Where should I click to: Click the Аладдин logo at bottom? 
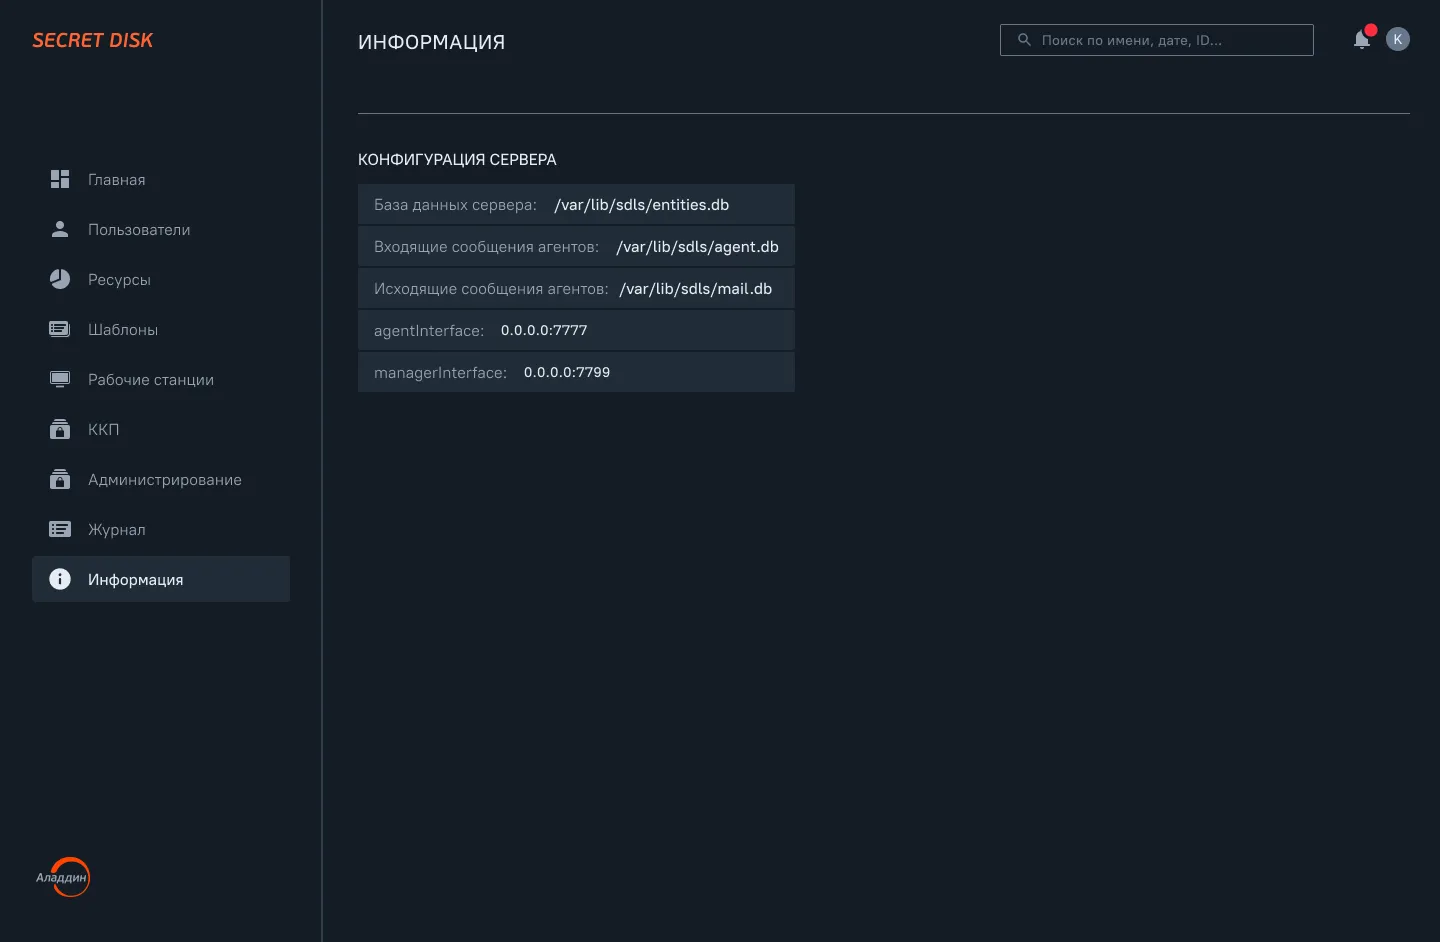pyautogui.click(x=63, y=877)
